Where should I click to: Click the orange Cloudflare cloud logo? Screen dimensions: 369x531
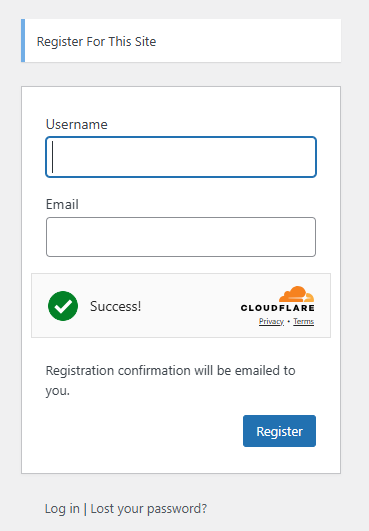pos(297,294)
